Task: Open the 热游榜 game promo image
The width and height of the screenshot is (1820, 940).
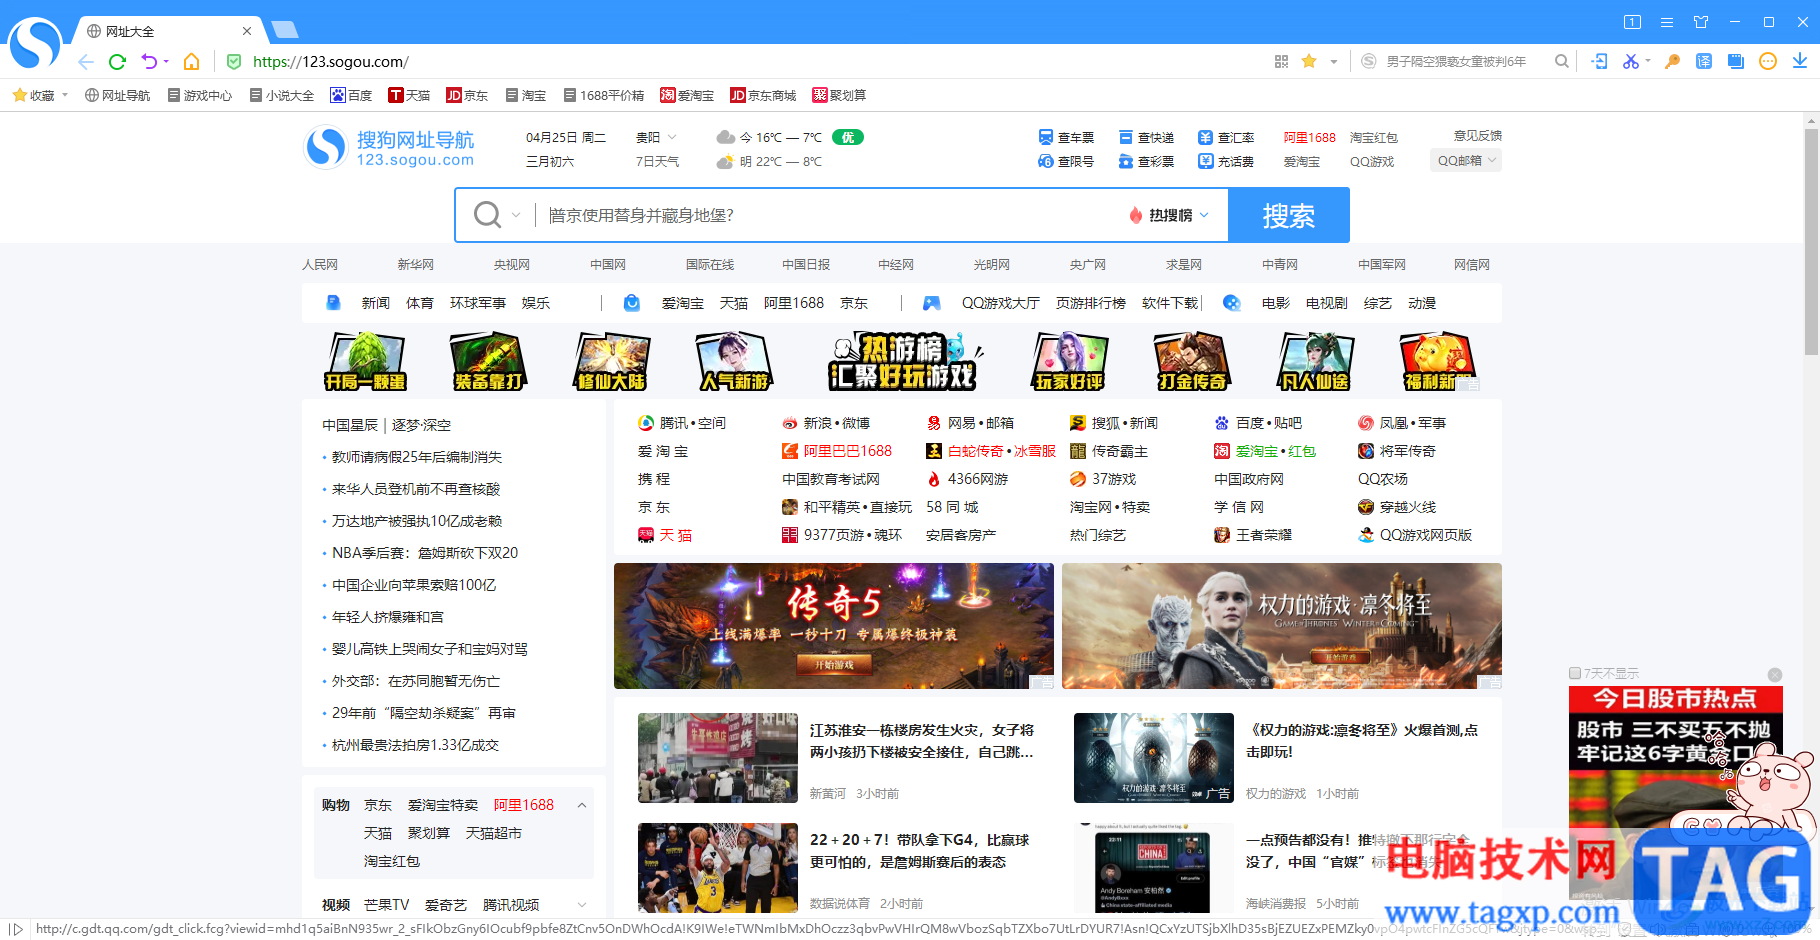Action: [905, 361]
